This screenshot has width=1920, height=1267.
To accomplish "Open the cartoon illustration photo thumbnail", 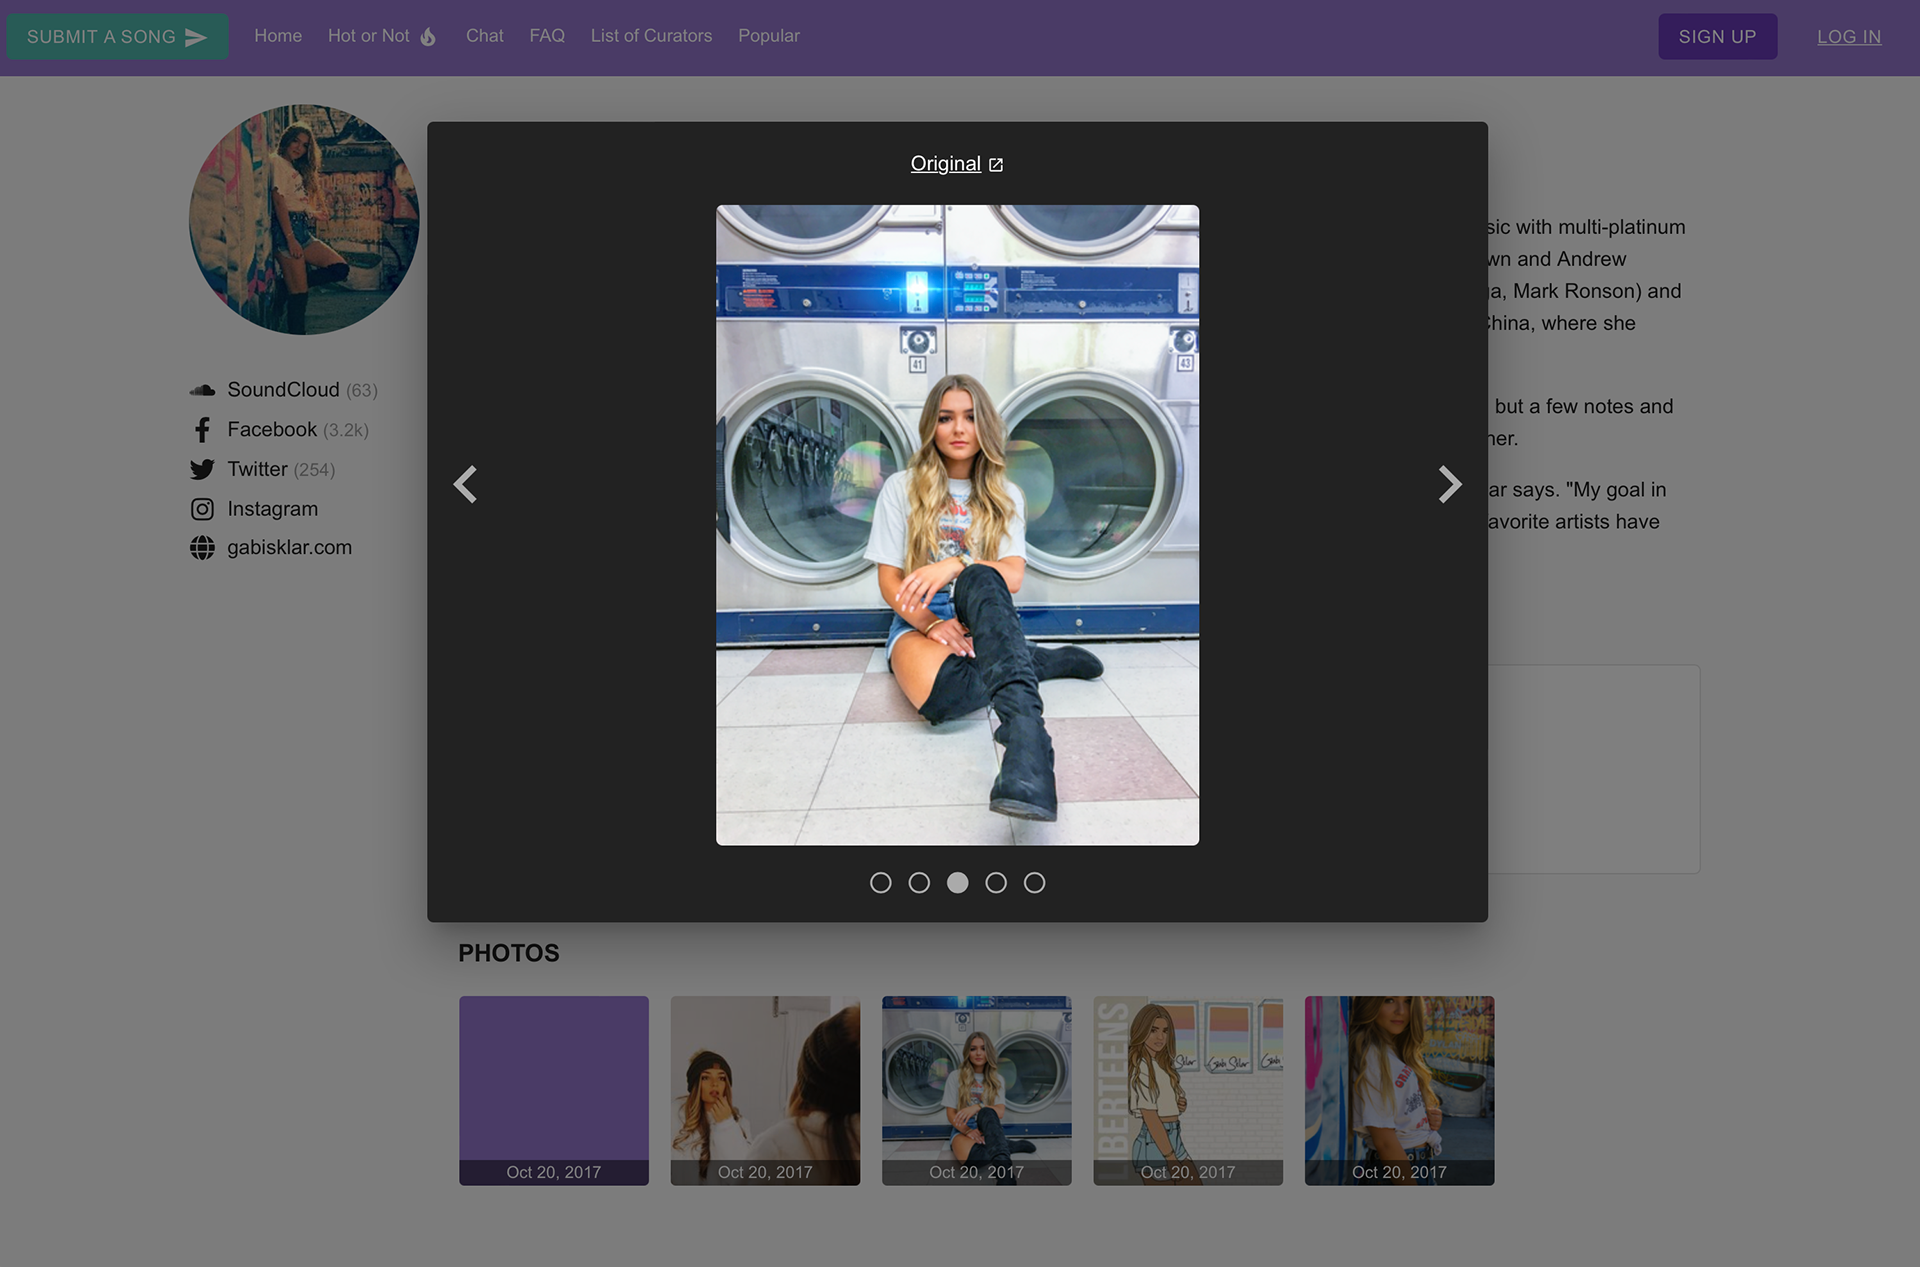I will click(x=1187, y=1080).
